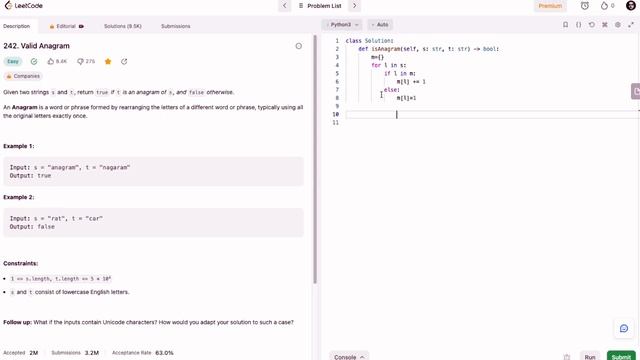The image size is (640, 360).
Task: Toggle fullscreen editor icon
Action: click(631, 25)
